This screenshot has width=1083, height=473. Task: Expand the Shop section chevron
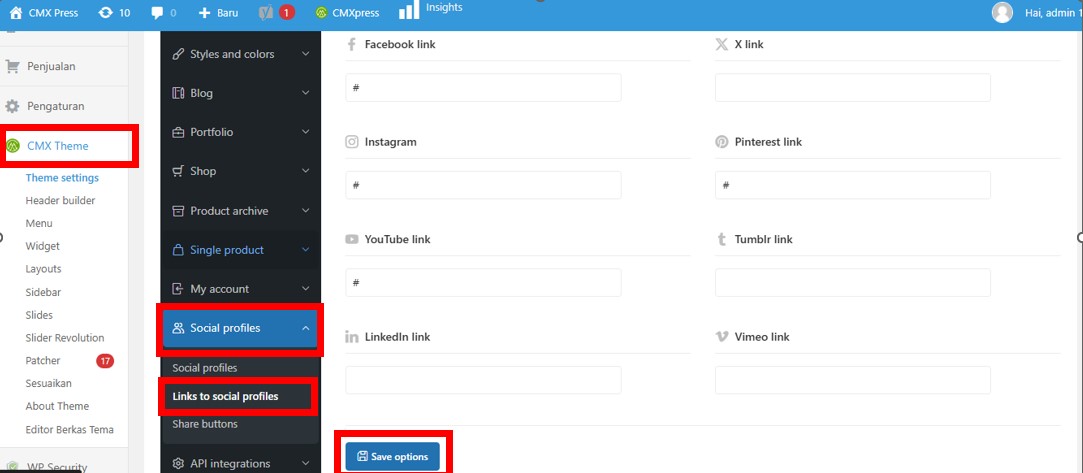coord(306,171)
